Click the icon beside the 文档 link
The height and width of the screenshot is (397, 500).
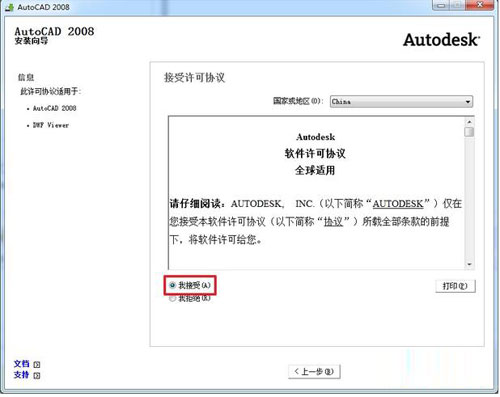click(37, 364)
